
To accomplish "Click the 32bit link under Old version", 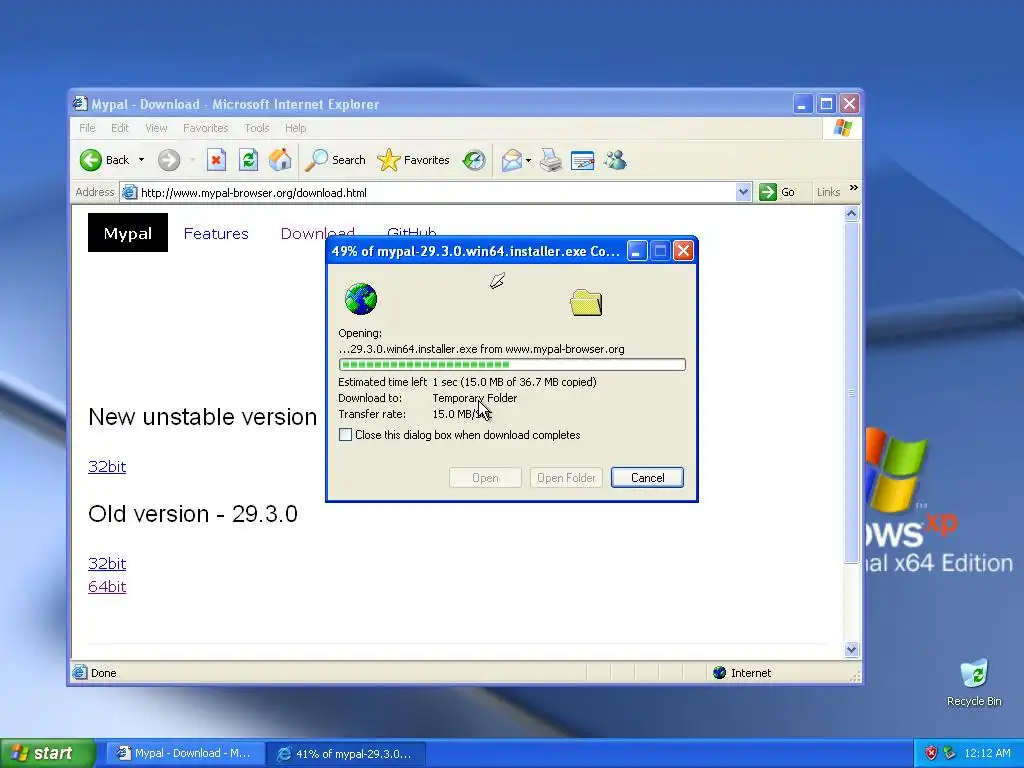I will [107, 563].
